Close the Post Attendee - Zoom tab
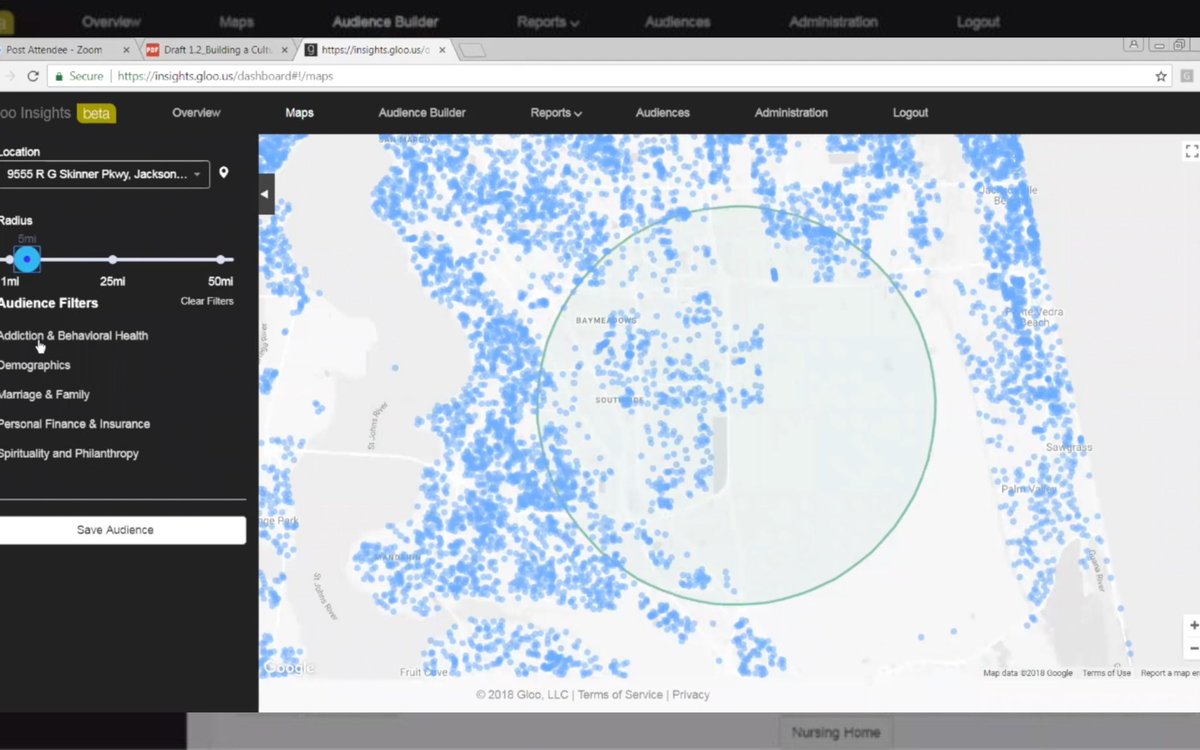 point(127,49)
